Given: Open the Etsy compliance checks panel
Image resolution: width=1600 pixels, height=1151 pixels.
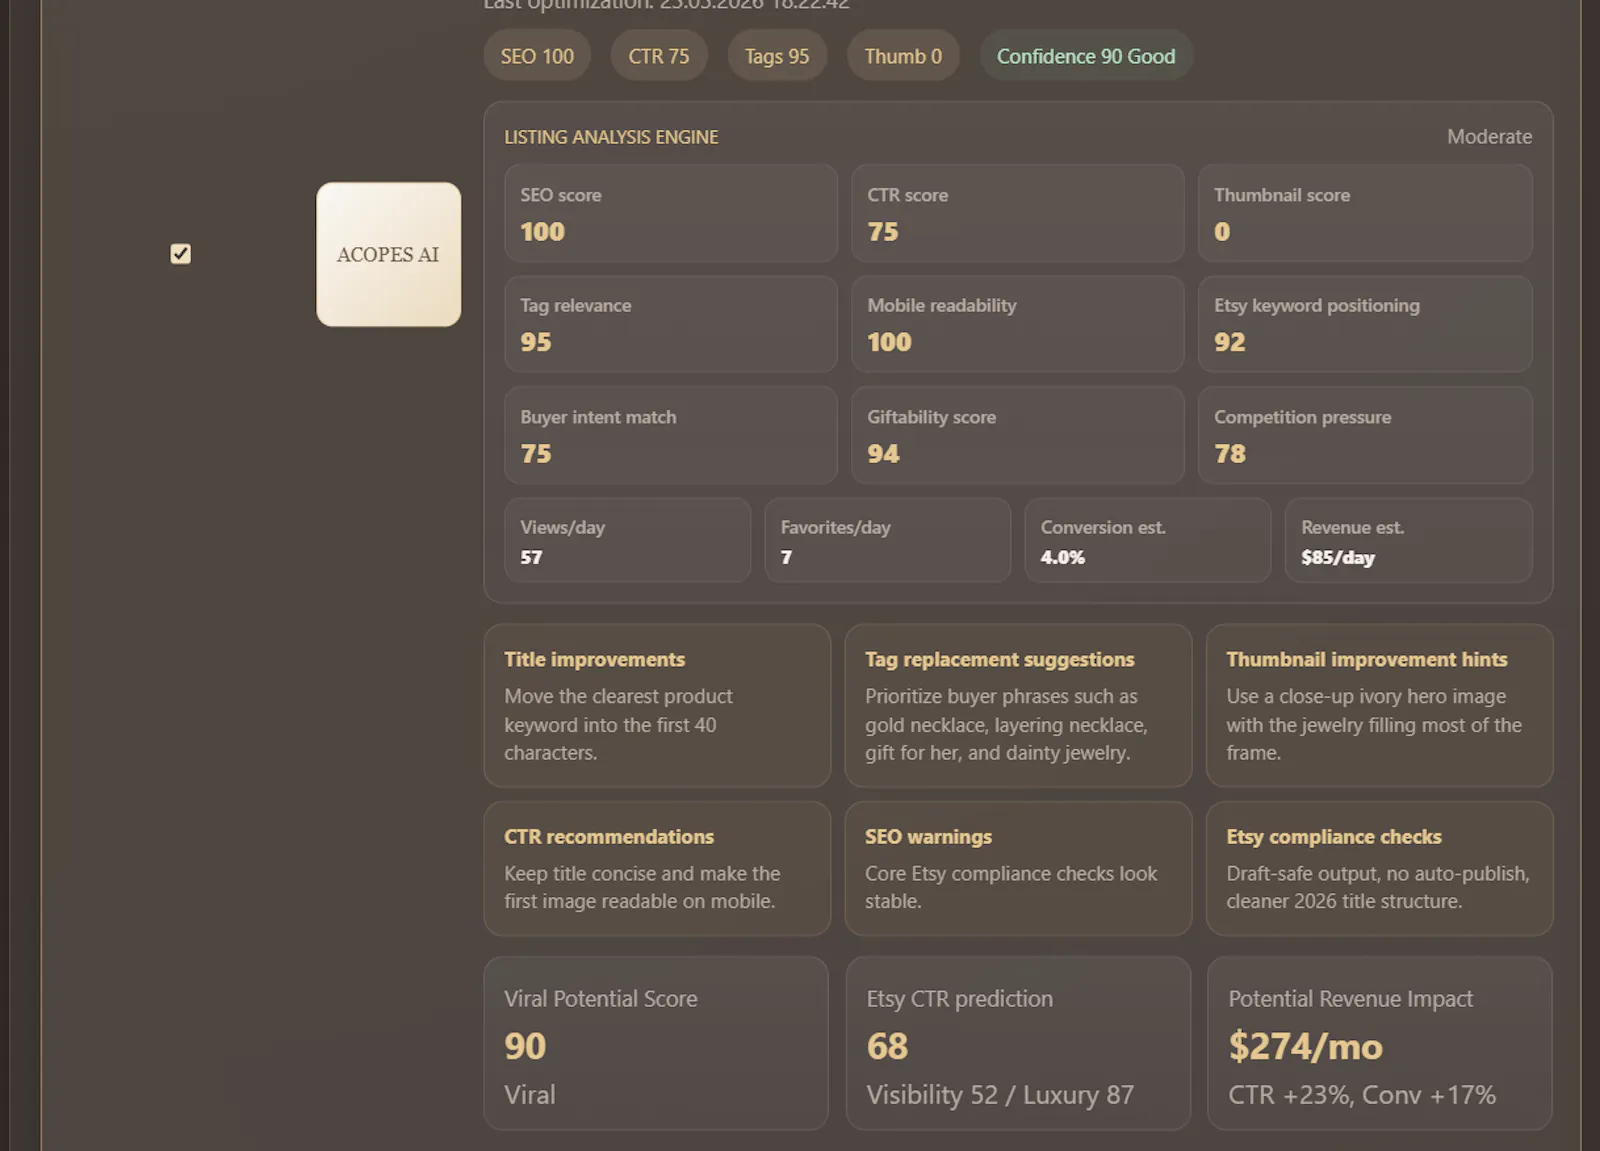Looking at the screenshot, I should pos(1379,869).
